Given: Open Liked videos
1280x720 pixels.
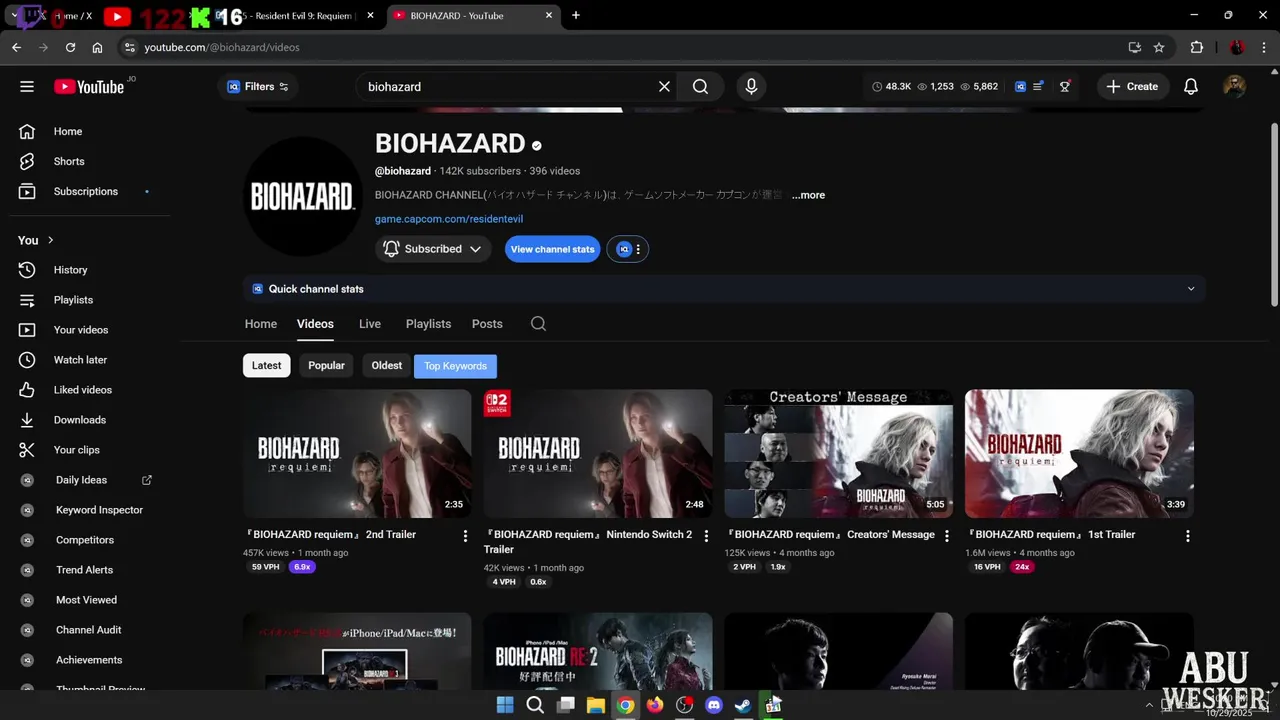Looking at the screenshot, I should (83, 390).
